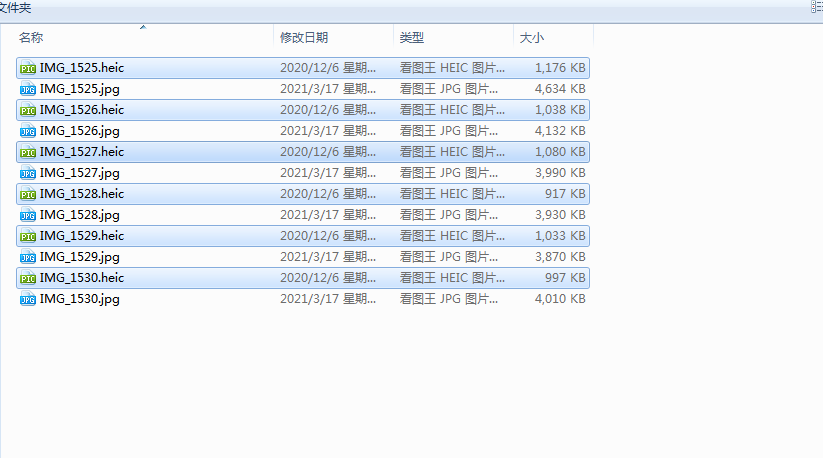Click the IMG_1527.heic file icon
This screenshot has height=458, width=823.
[x=28, y=152]
